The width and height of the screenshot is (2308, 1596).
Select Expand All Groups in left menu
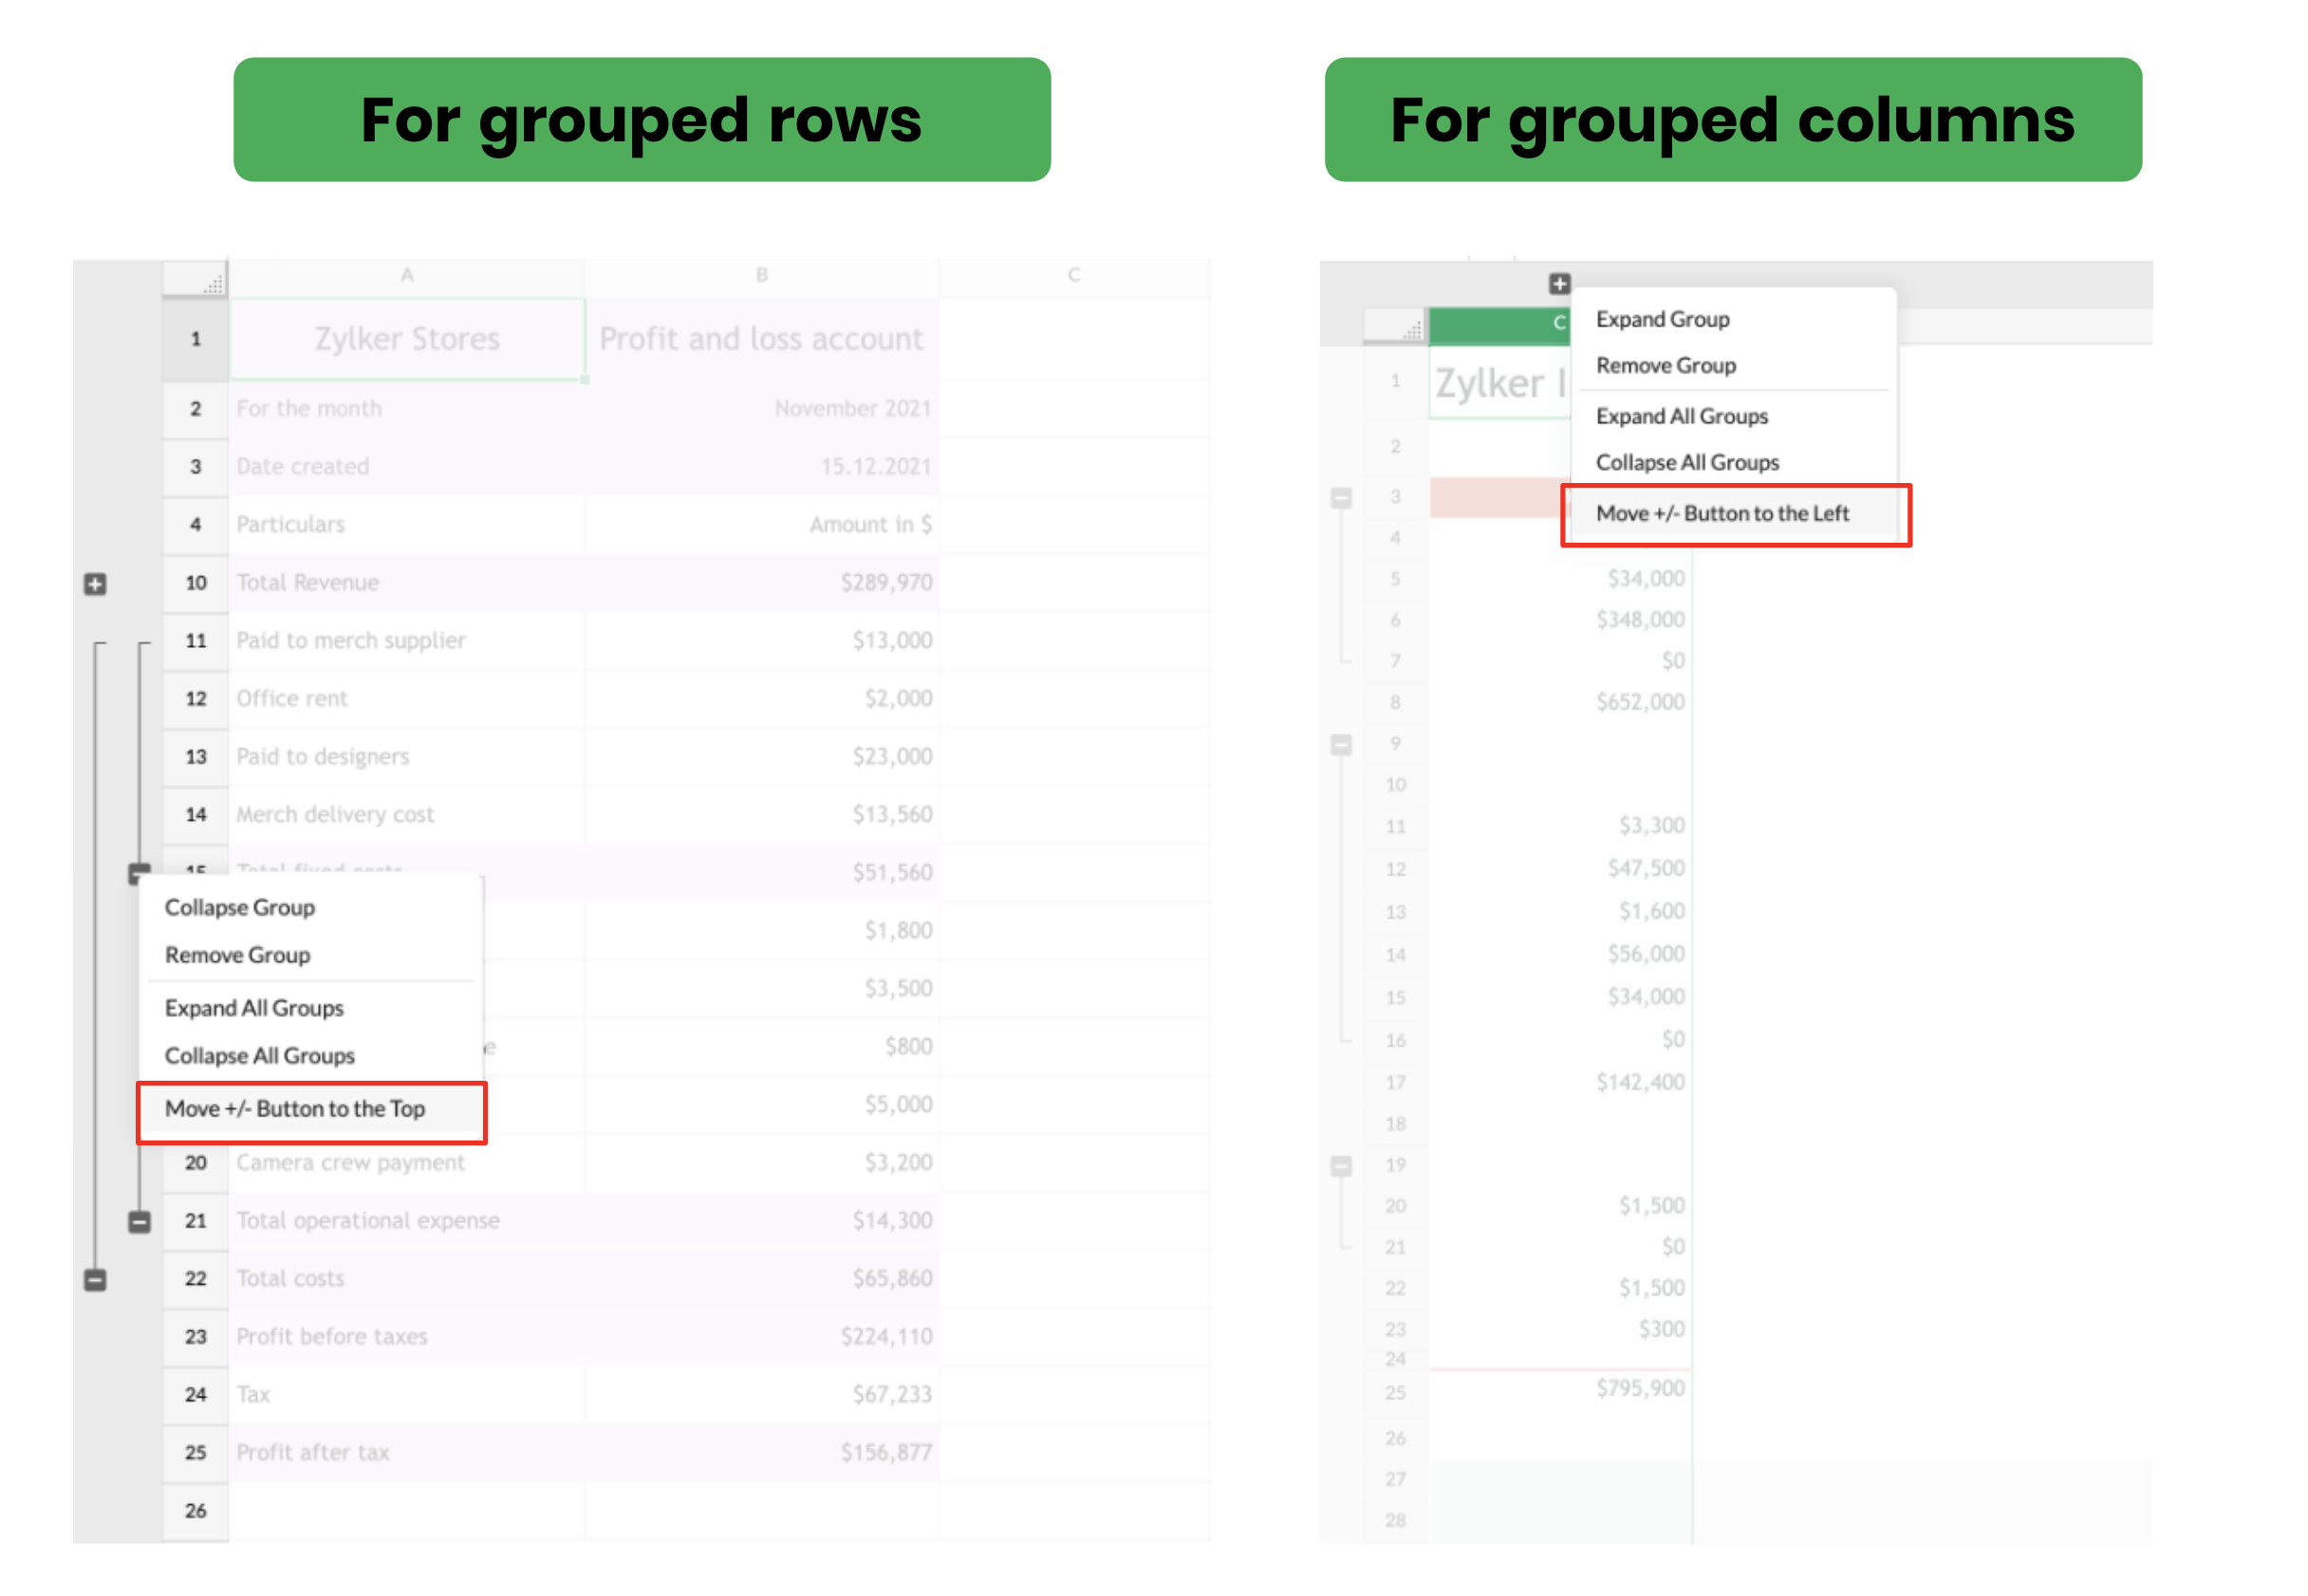(254, 1008)
